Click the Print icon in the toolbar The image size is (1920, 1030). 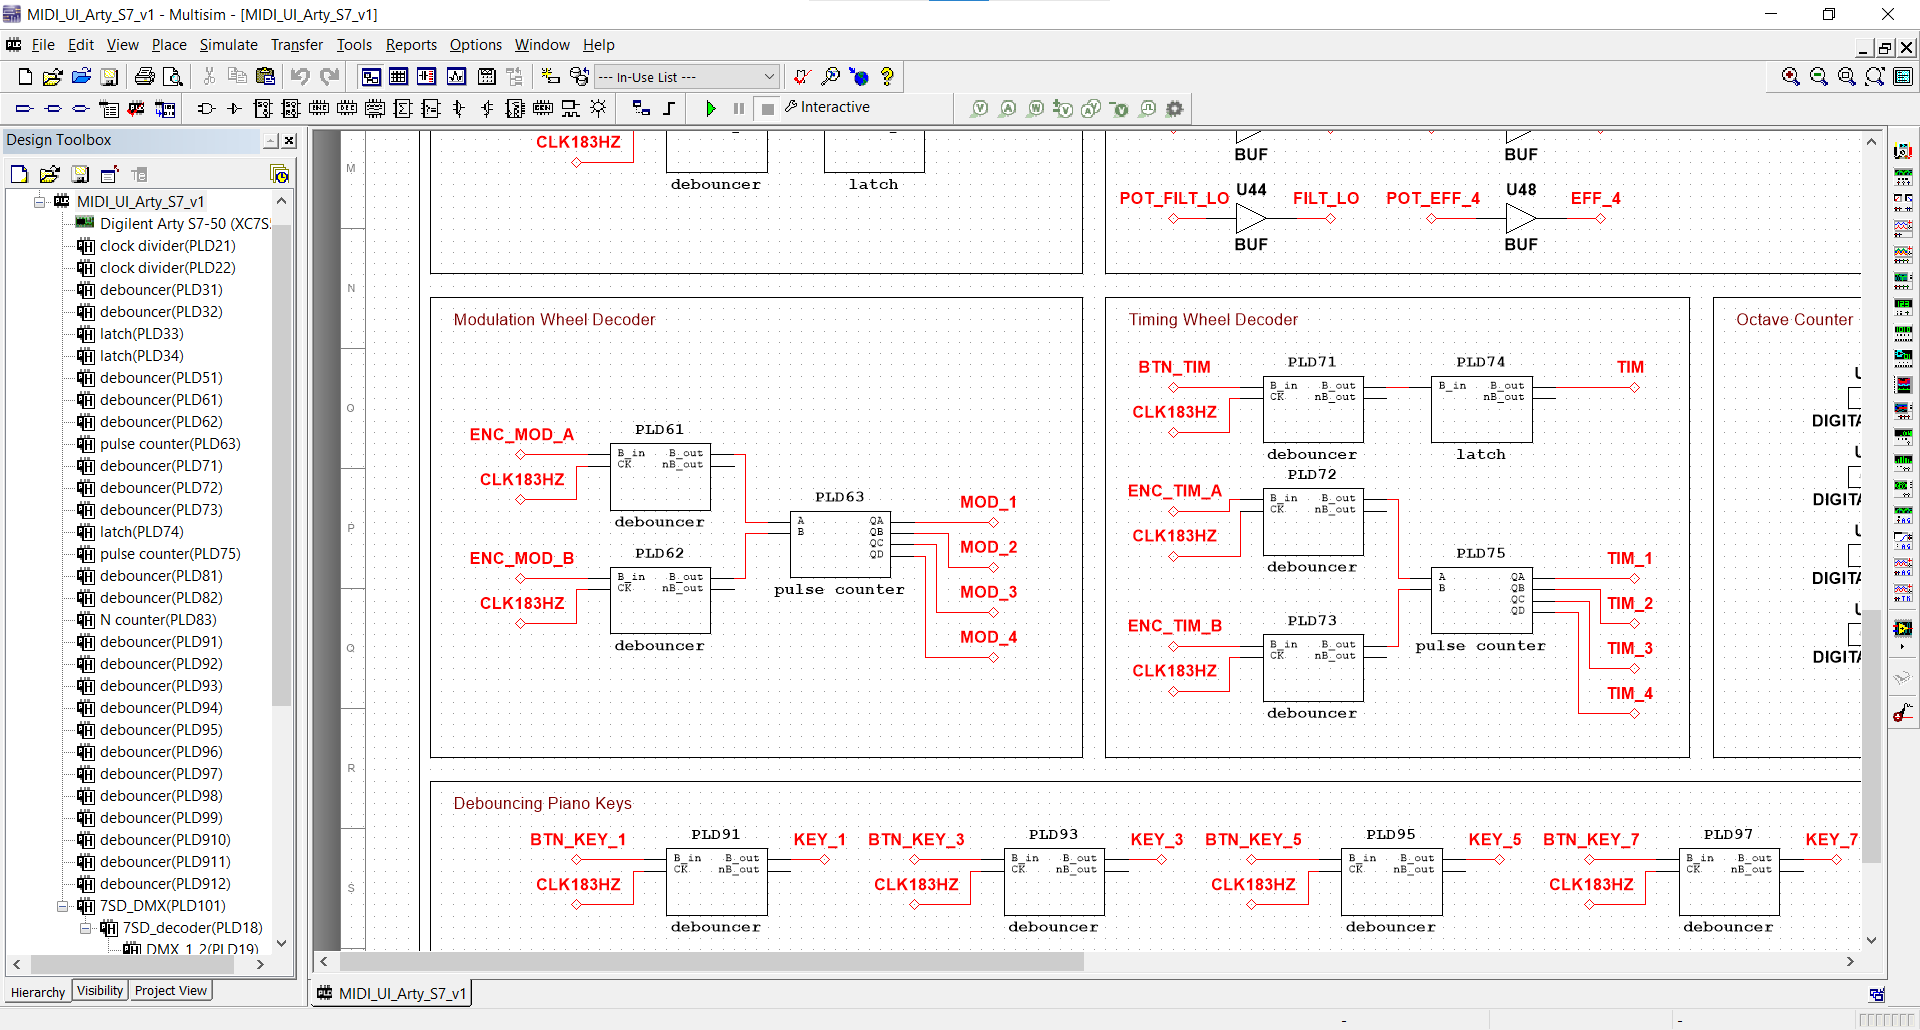point(145,76)
